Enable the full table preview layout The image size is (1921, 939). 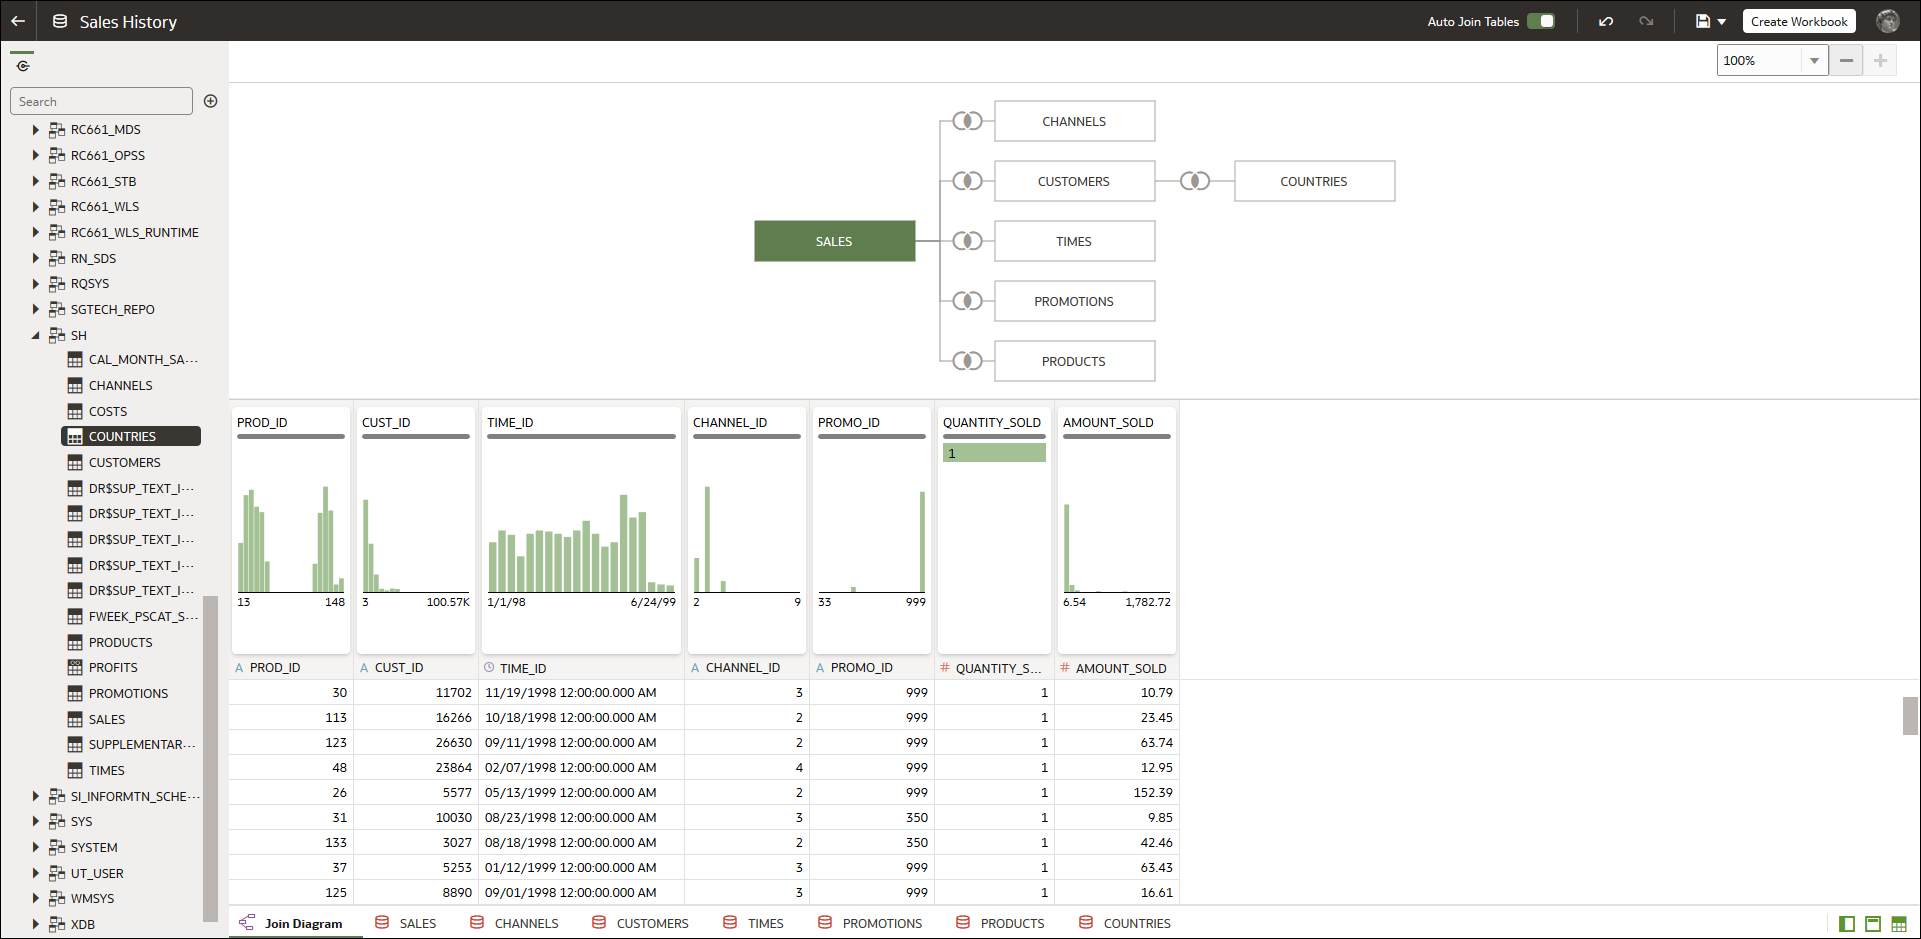pyautogui.click(x=1871, y=922)
